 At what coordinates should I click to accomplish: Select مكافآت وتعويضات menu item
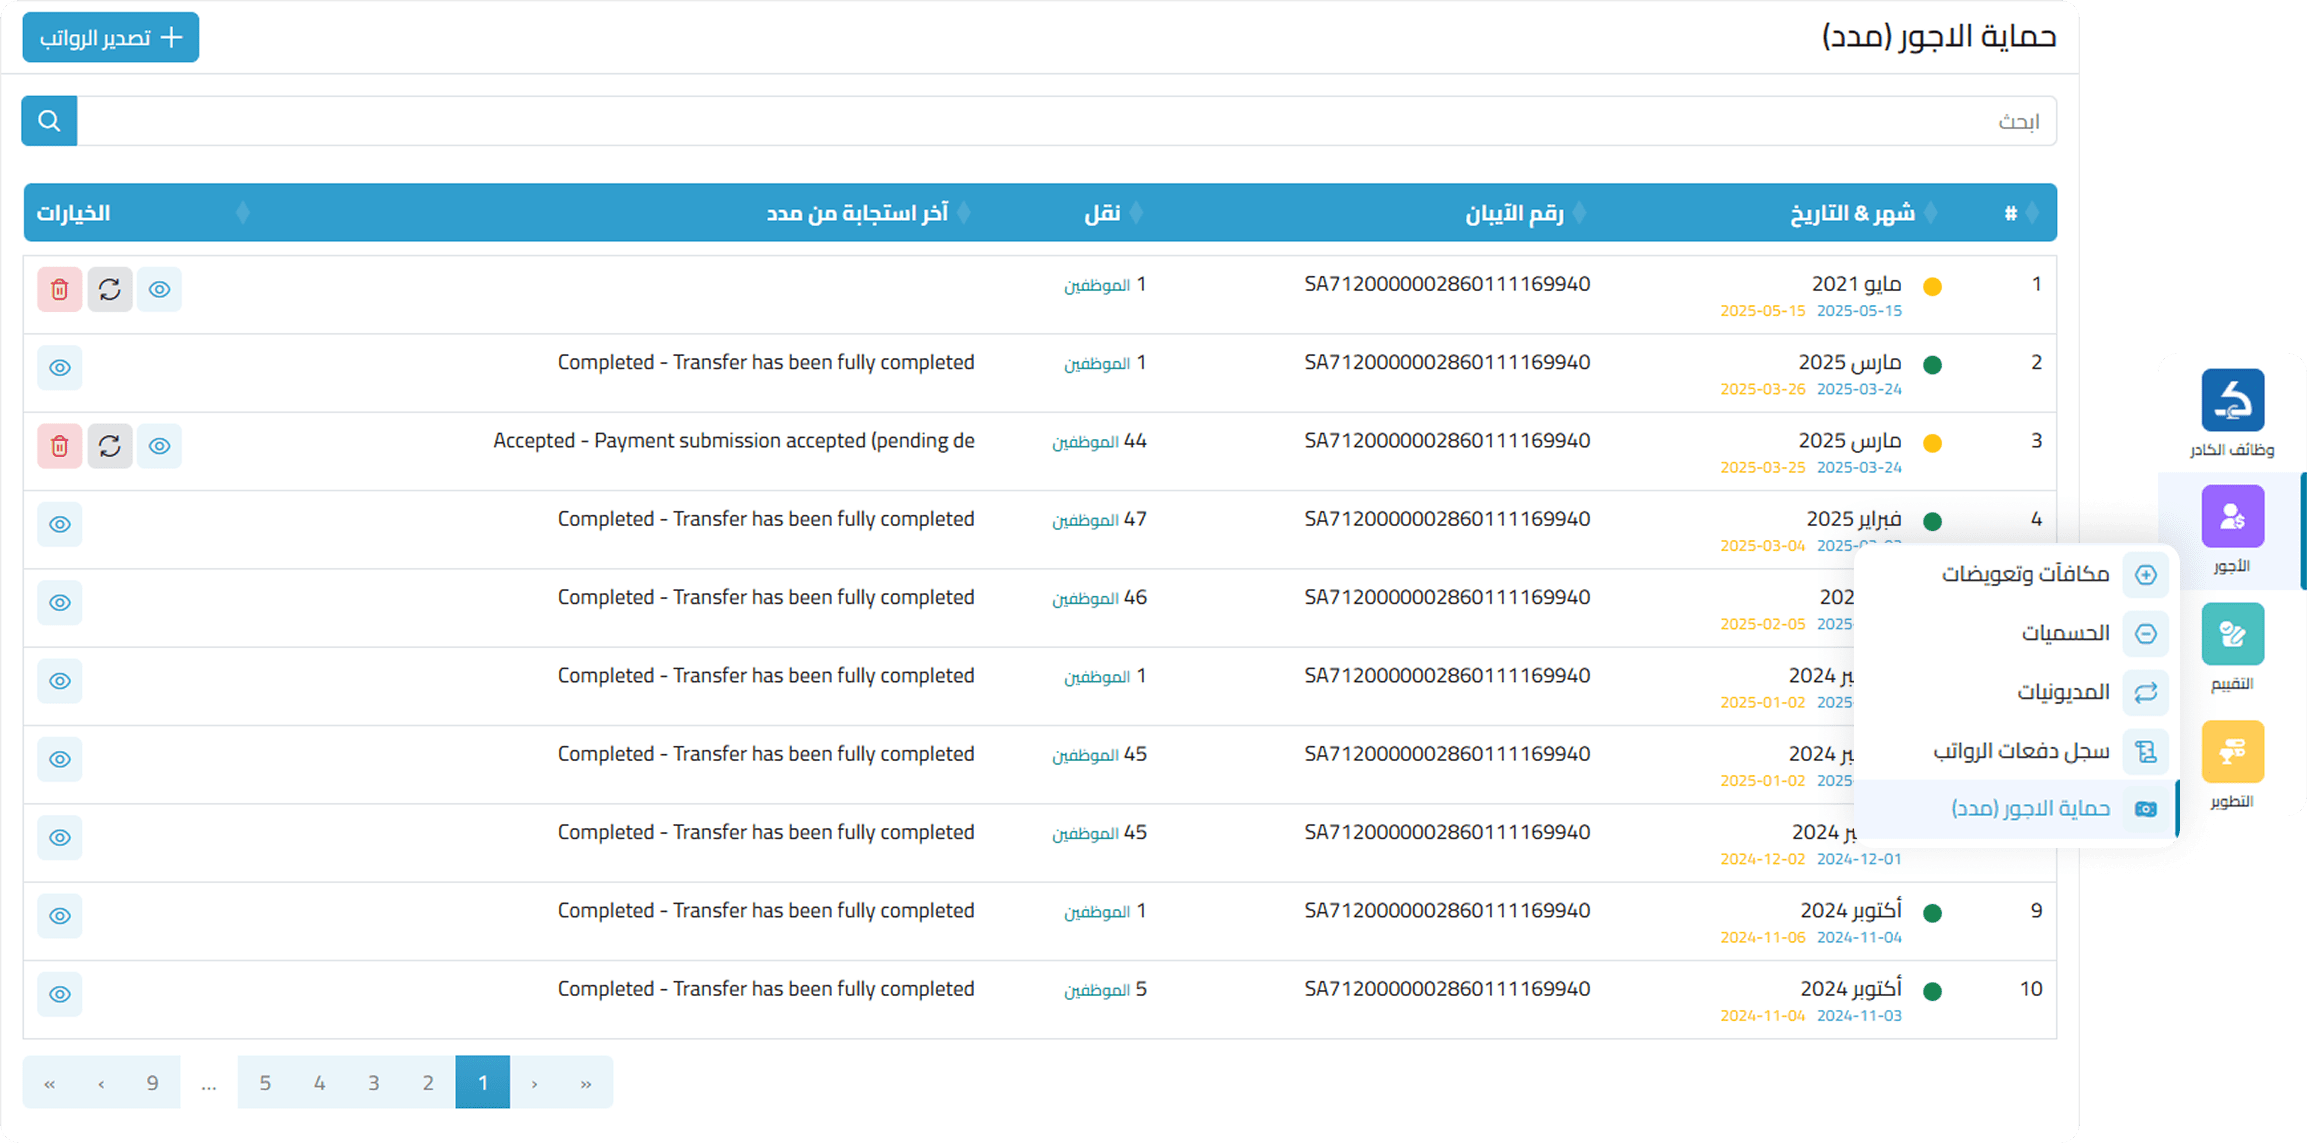2025,574
